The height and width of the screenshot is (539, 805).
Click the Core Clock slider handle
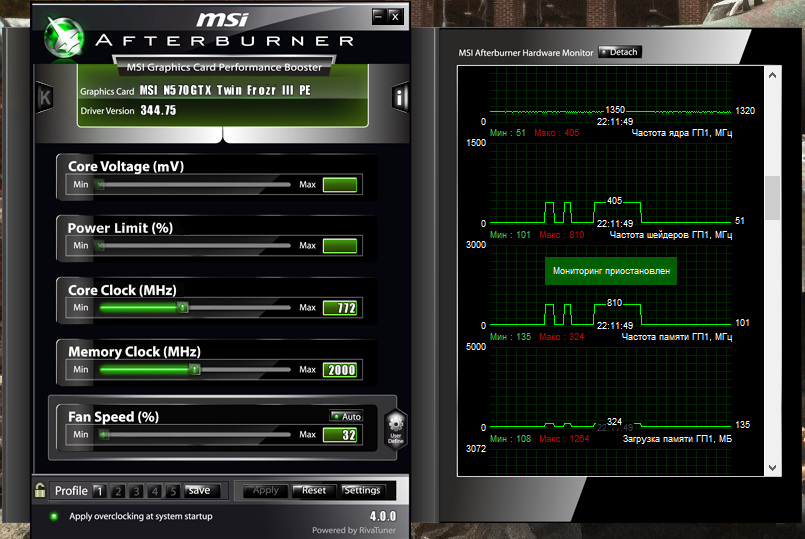coord(183,307)
